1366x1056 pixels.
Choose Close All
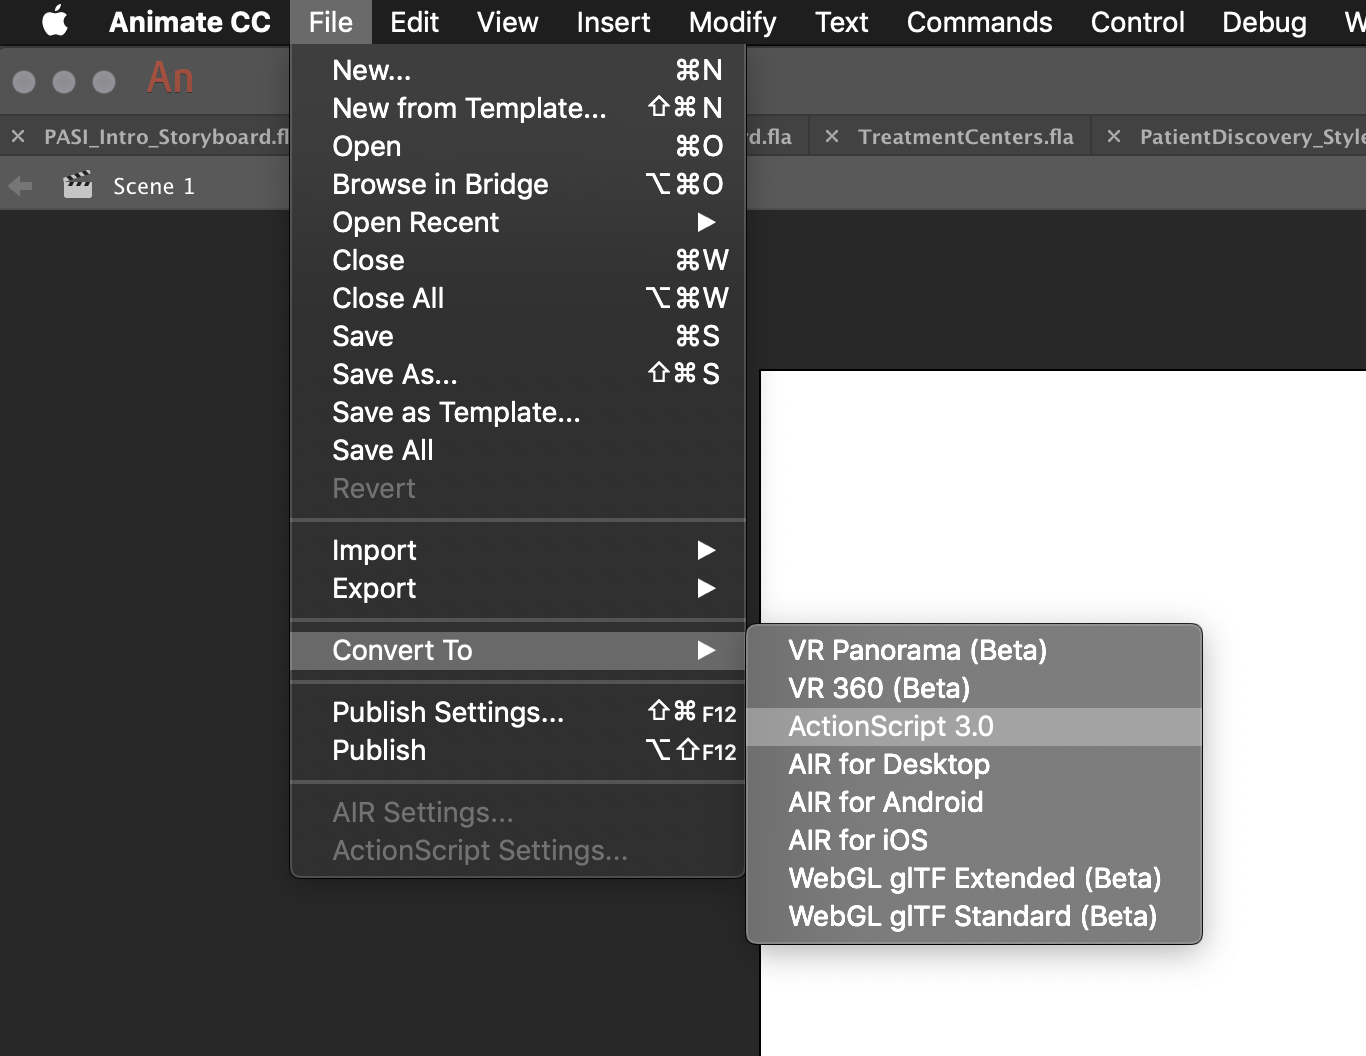(x=518, y=298)
